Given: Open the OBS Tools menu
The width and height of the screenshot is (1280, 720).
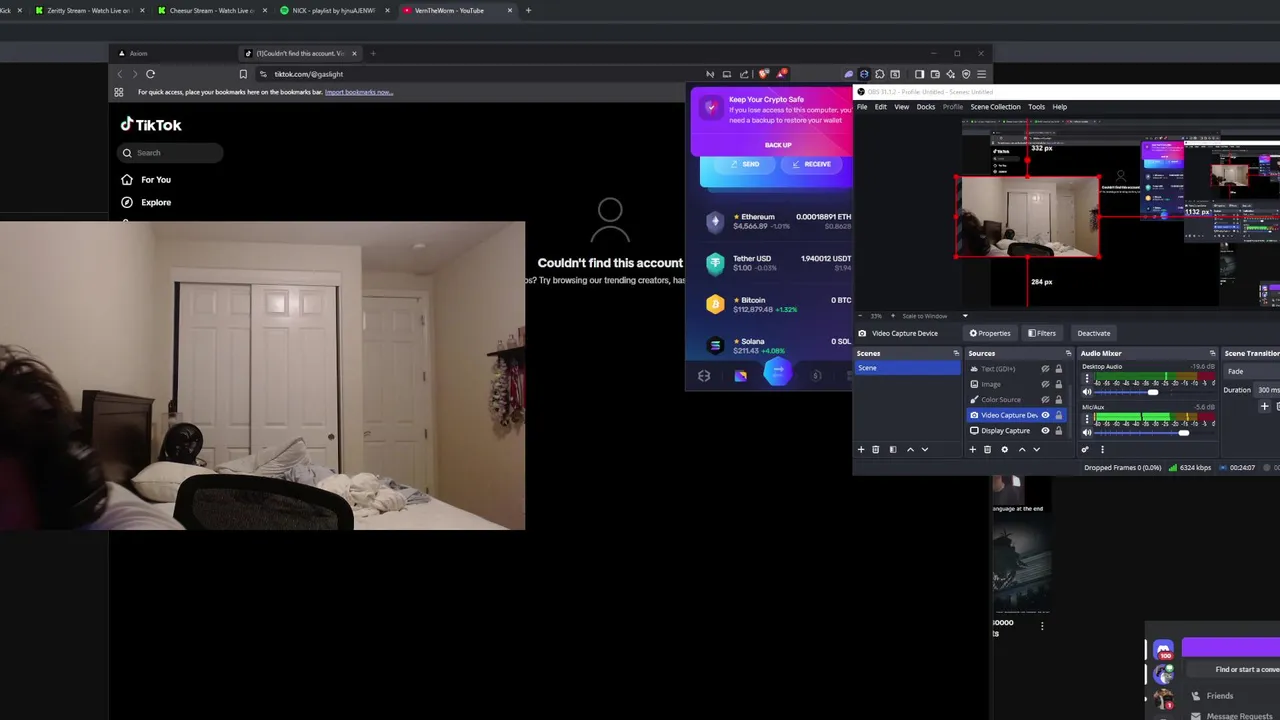Looking at the screenshot, I should pyautogui.click(x=1036, y=107).
